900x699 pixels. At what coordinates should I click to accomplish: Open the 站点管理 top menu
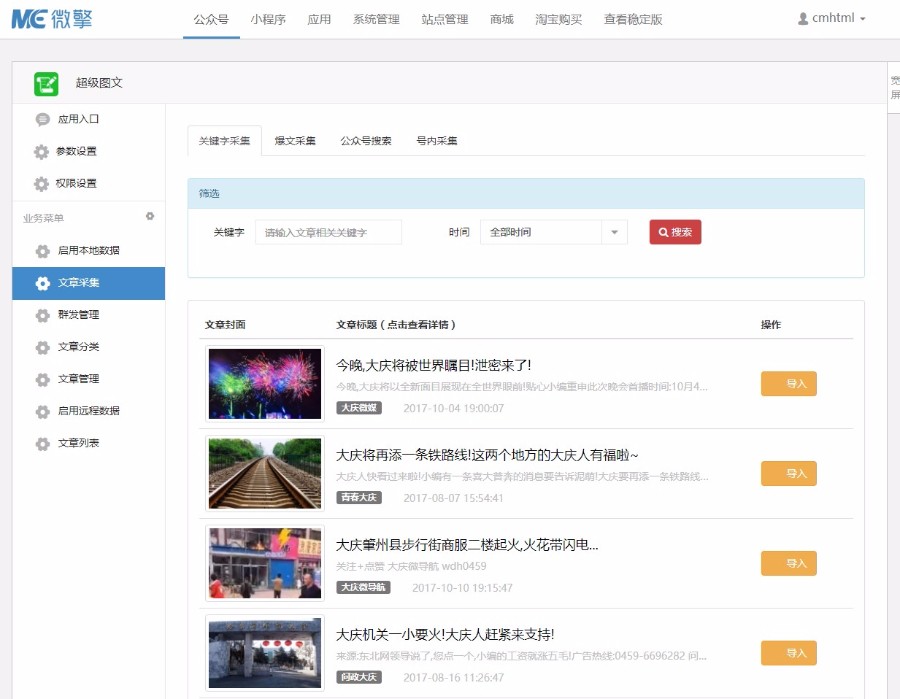pyautogui.click(x=444, y=20)
